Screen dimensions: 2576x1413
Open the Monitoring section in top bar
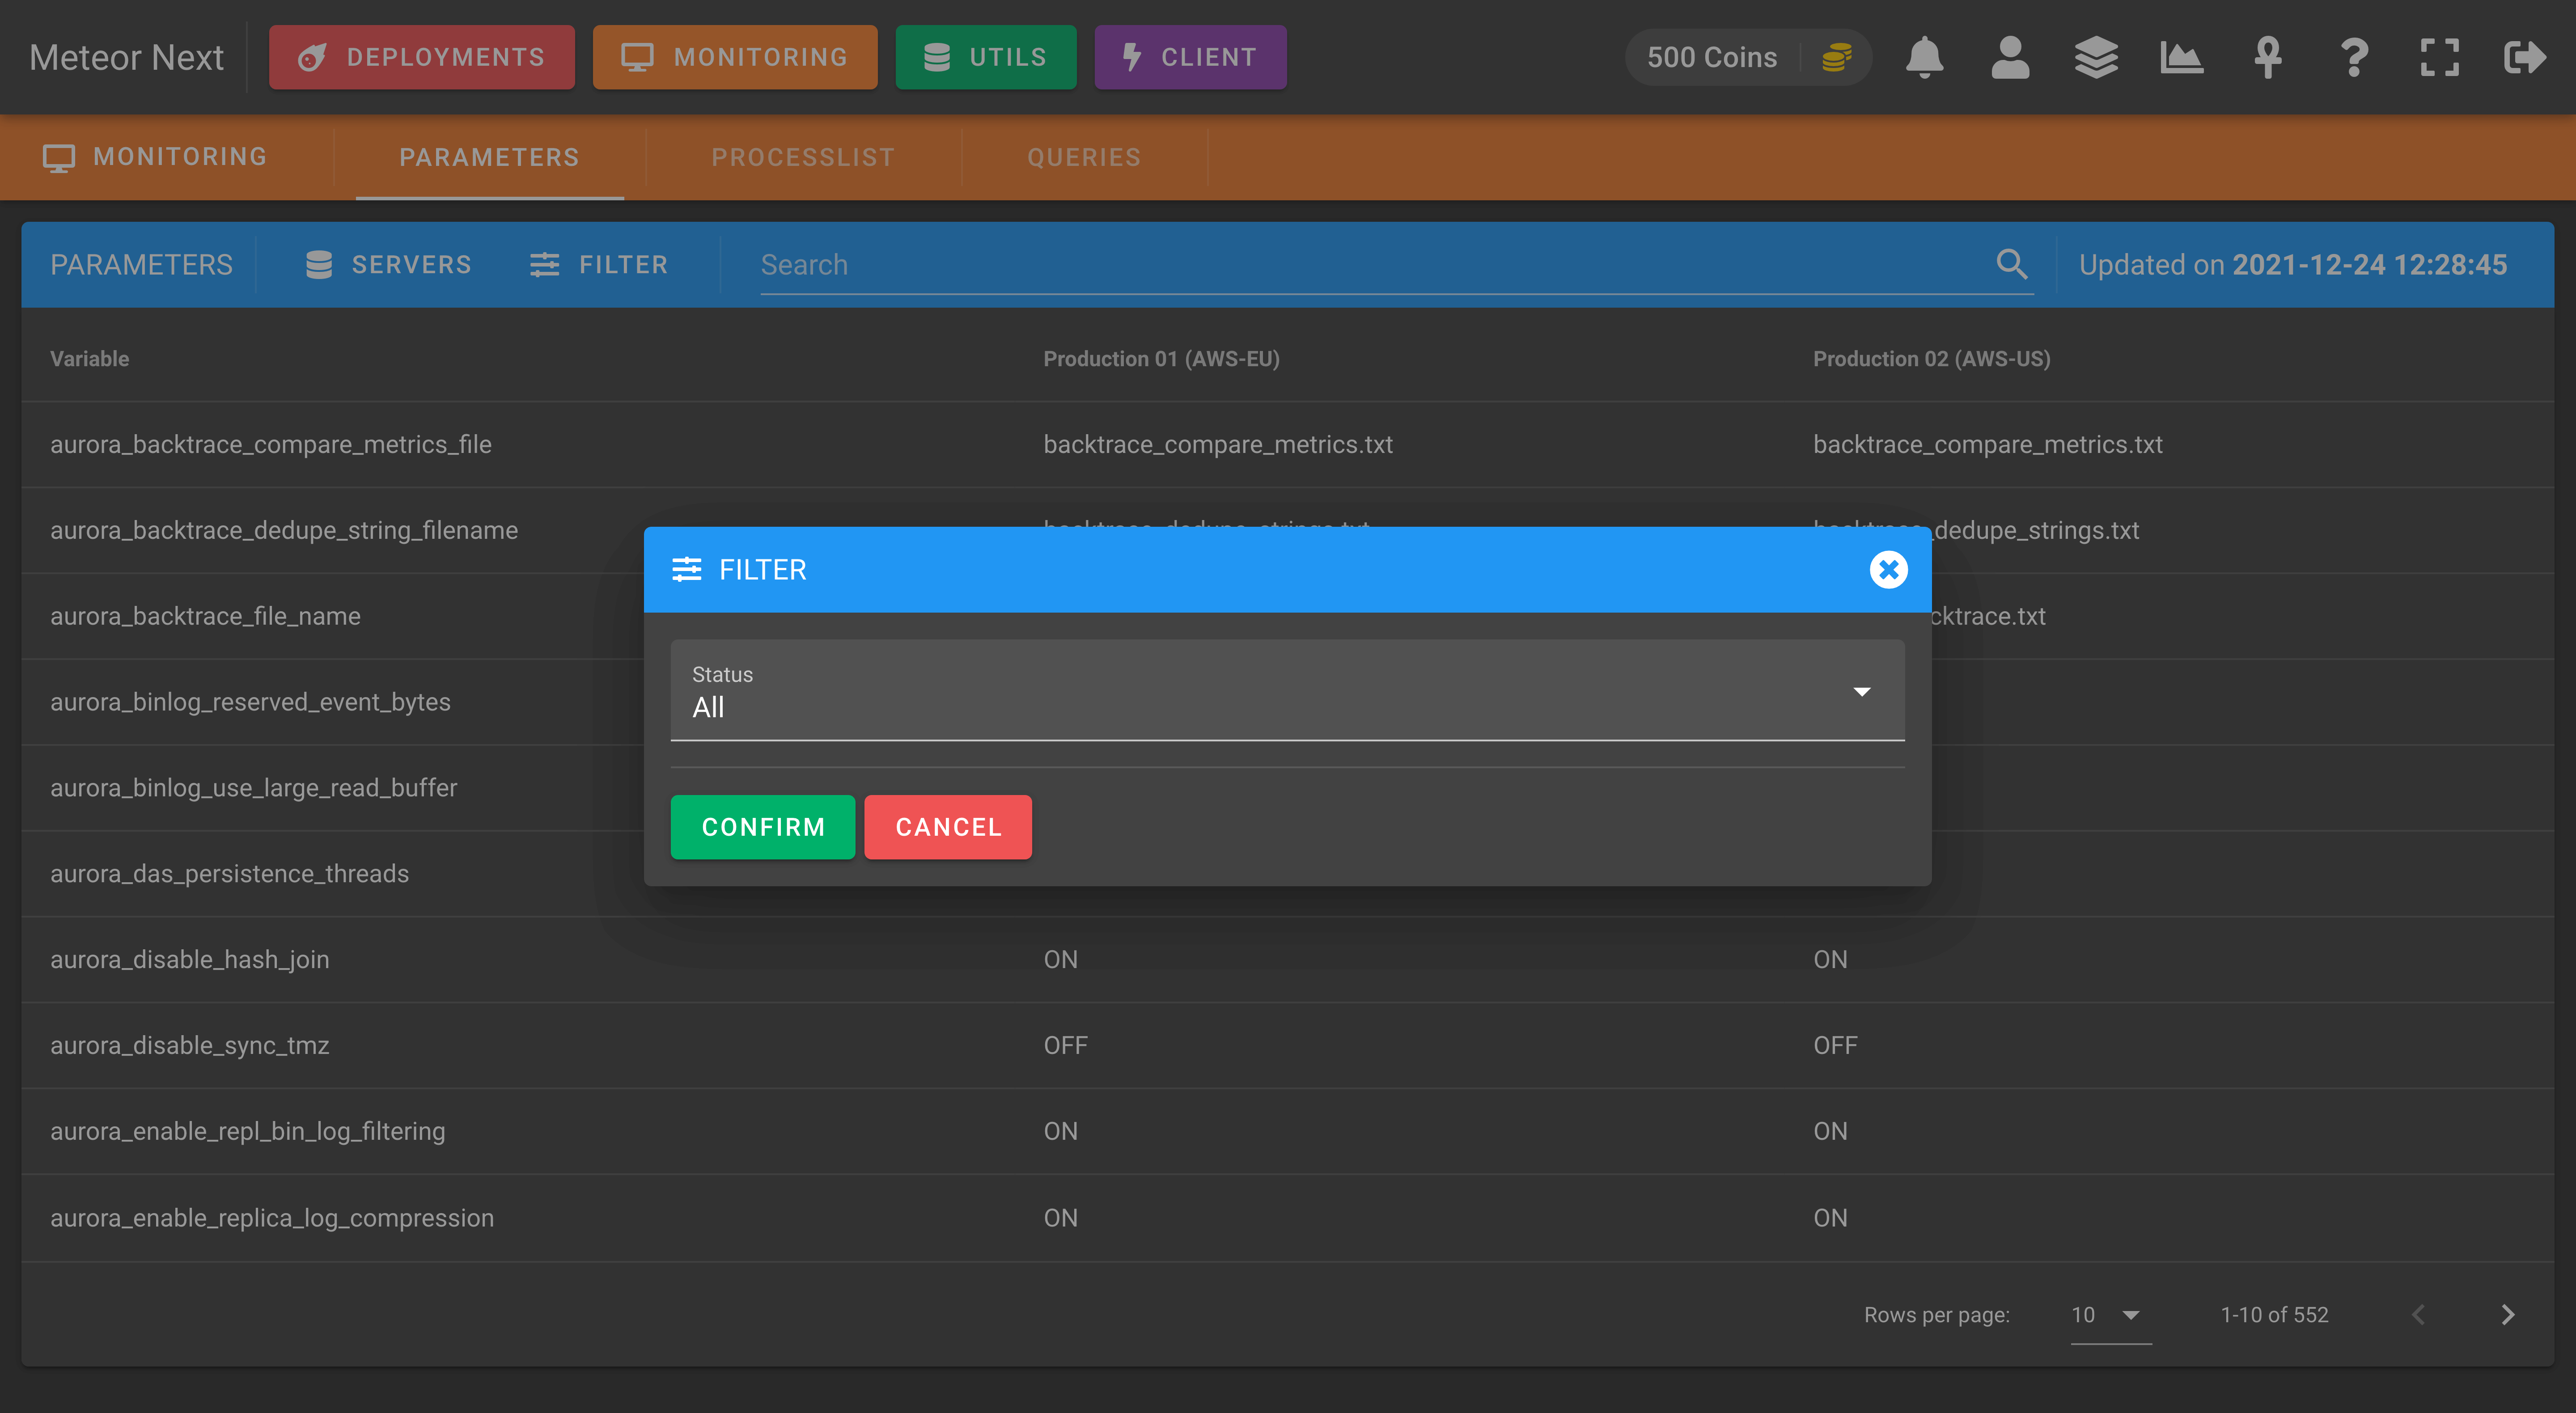click(734, 57)
